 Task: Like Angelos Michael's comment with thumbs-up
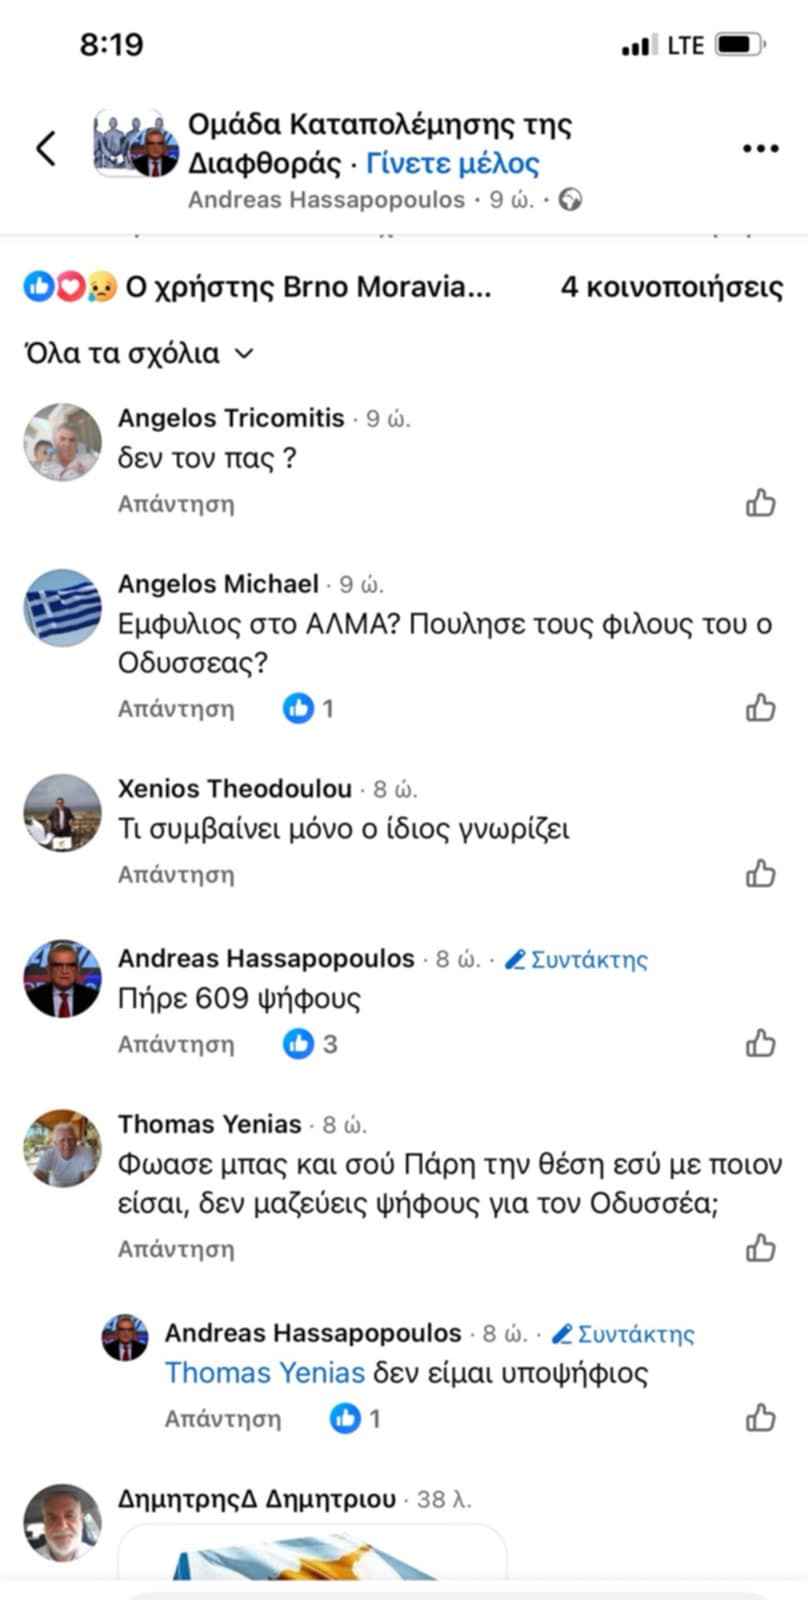click(x=761, y=708)
